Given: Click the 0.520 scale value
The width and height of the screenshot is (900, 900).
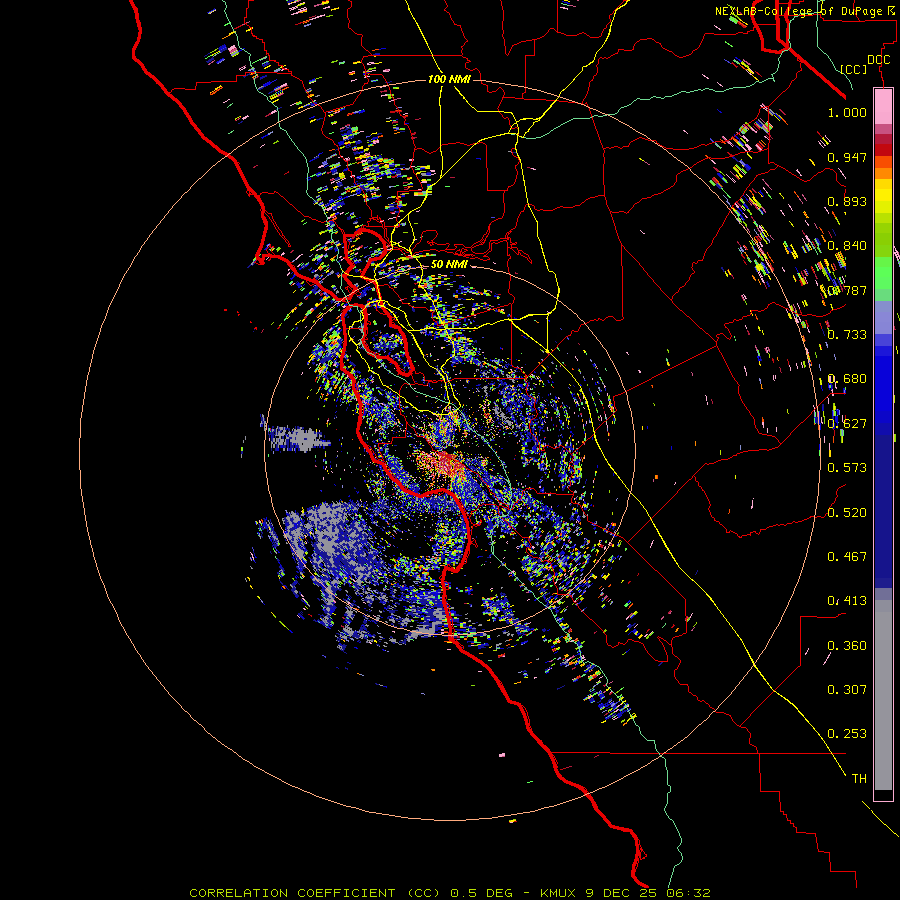Looking at the screenshot, I should pyautogui.click(x=847, y=513).
